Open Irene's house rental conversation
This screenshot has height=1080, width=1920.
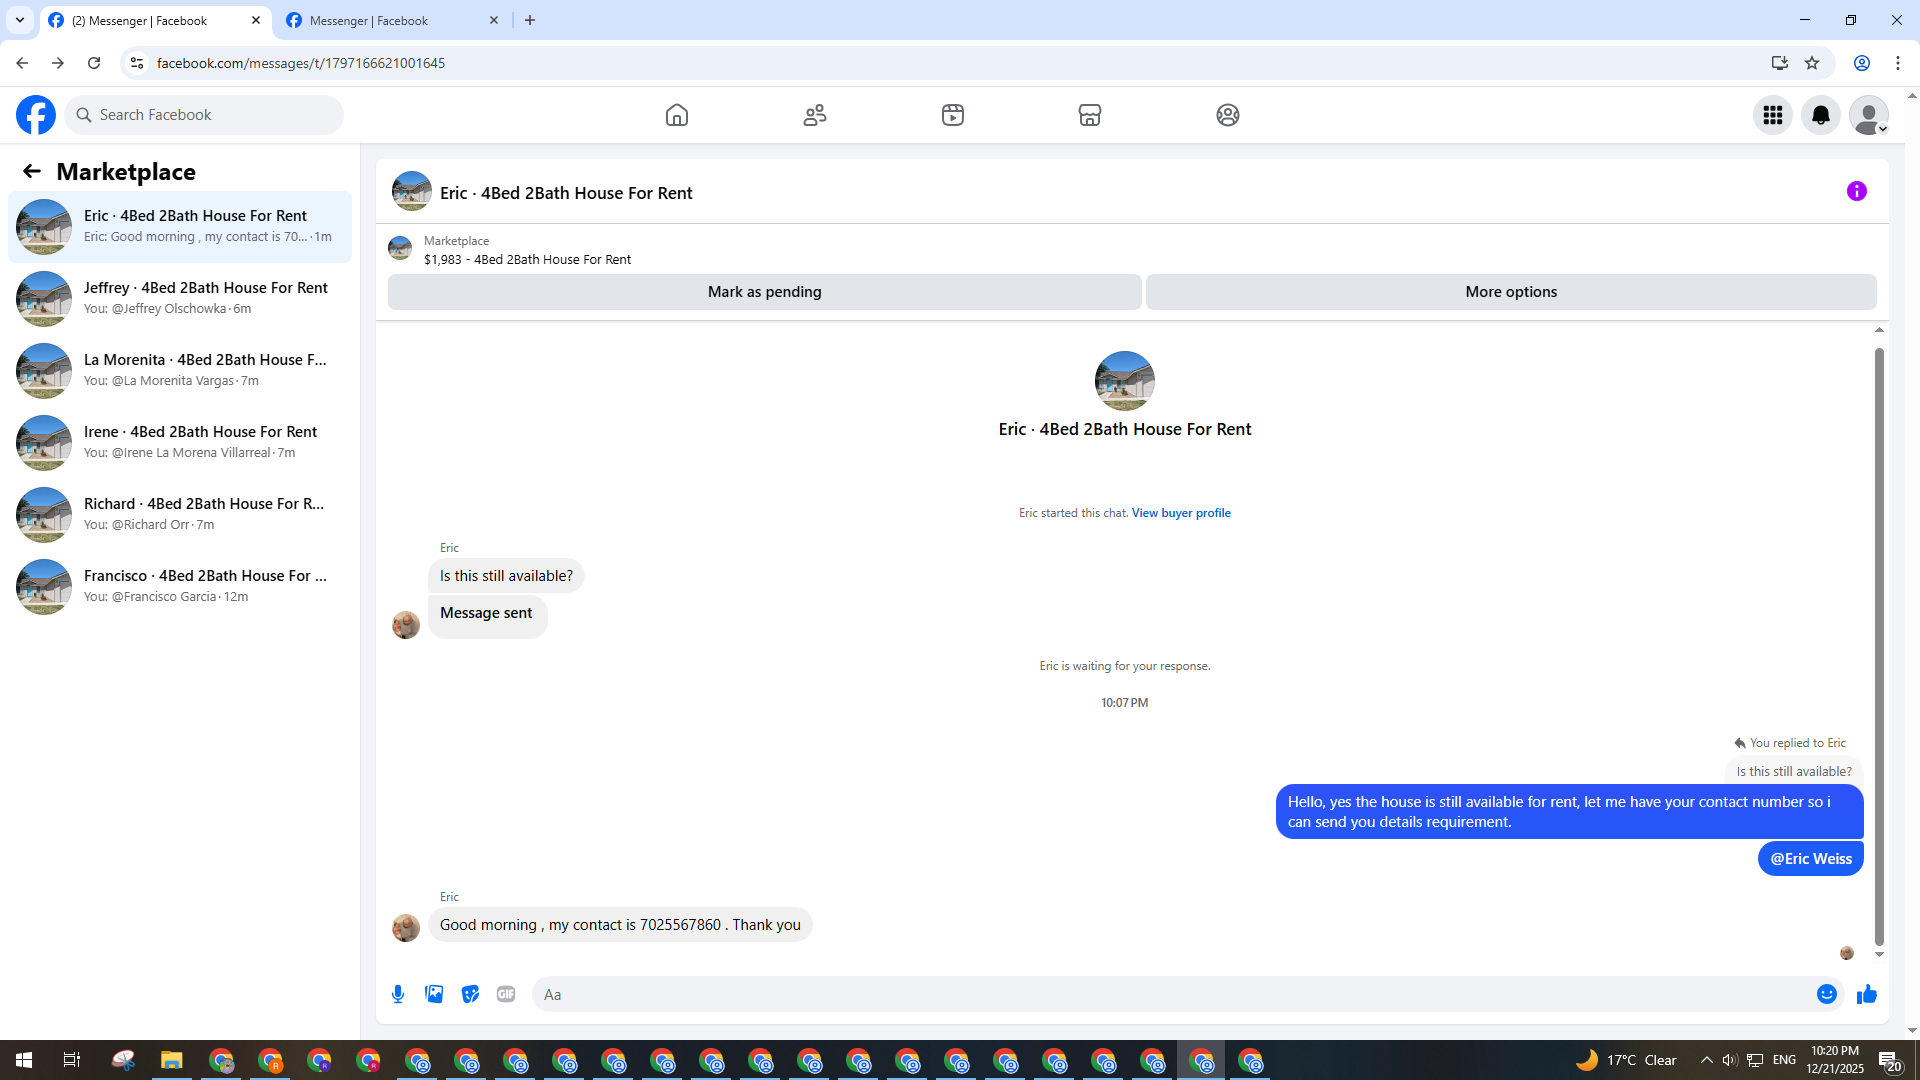[x=180, y=442]
